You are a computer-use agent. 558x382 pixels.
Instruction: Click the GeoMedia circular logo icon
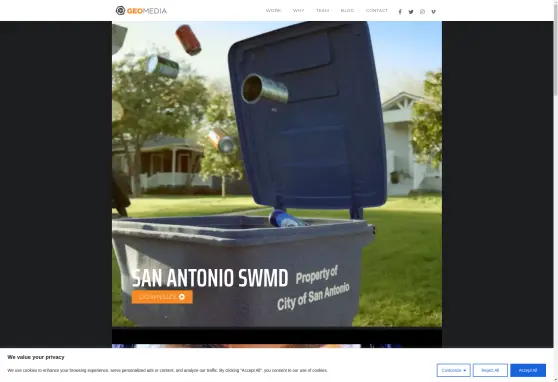(120, 11)
